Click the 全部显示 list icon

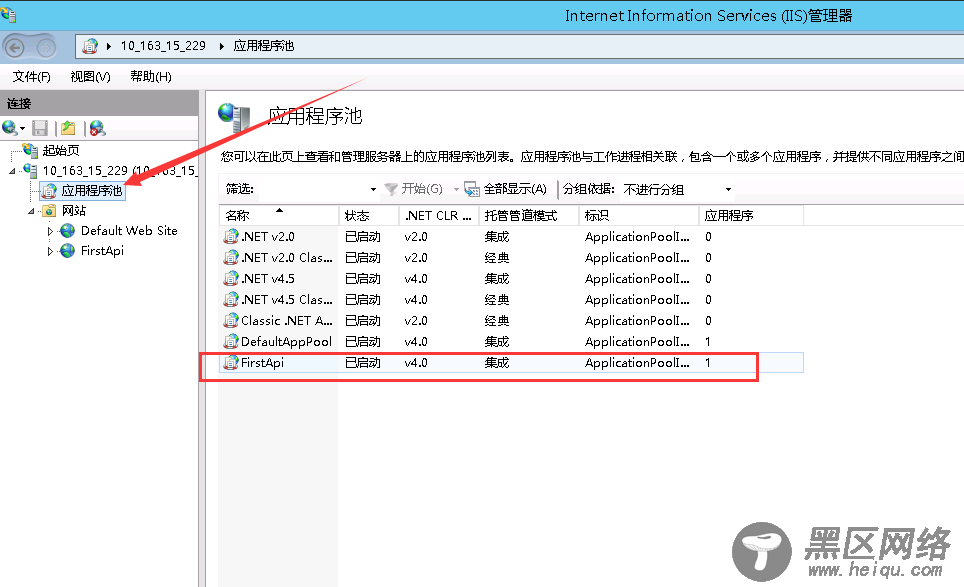[x=472, y=189]
